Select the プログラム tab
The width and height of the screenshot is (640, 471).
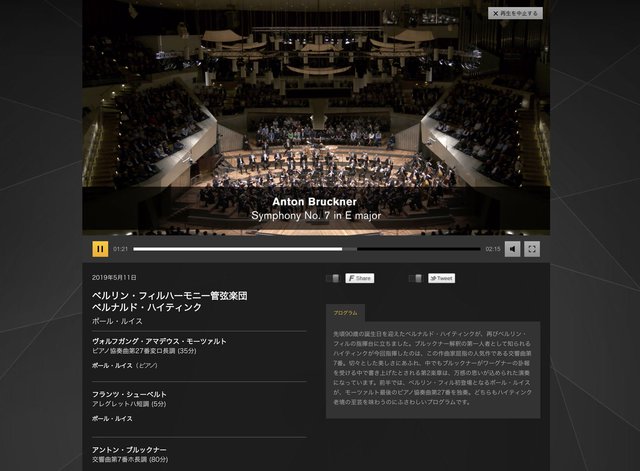tap(345, 313)
